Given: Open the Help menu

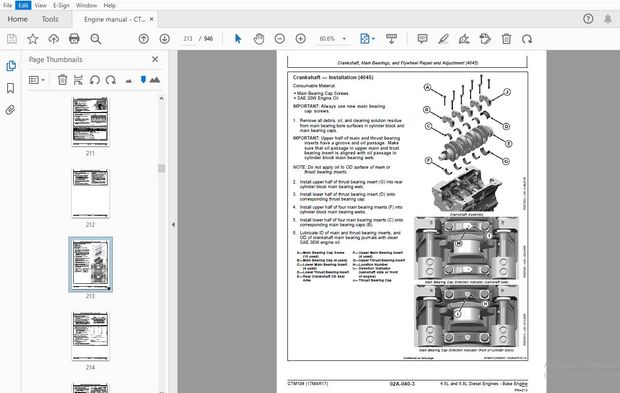Looking at the screenshot, I should click(110, 5).
